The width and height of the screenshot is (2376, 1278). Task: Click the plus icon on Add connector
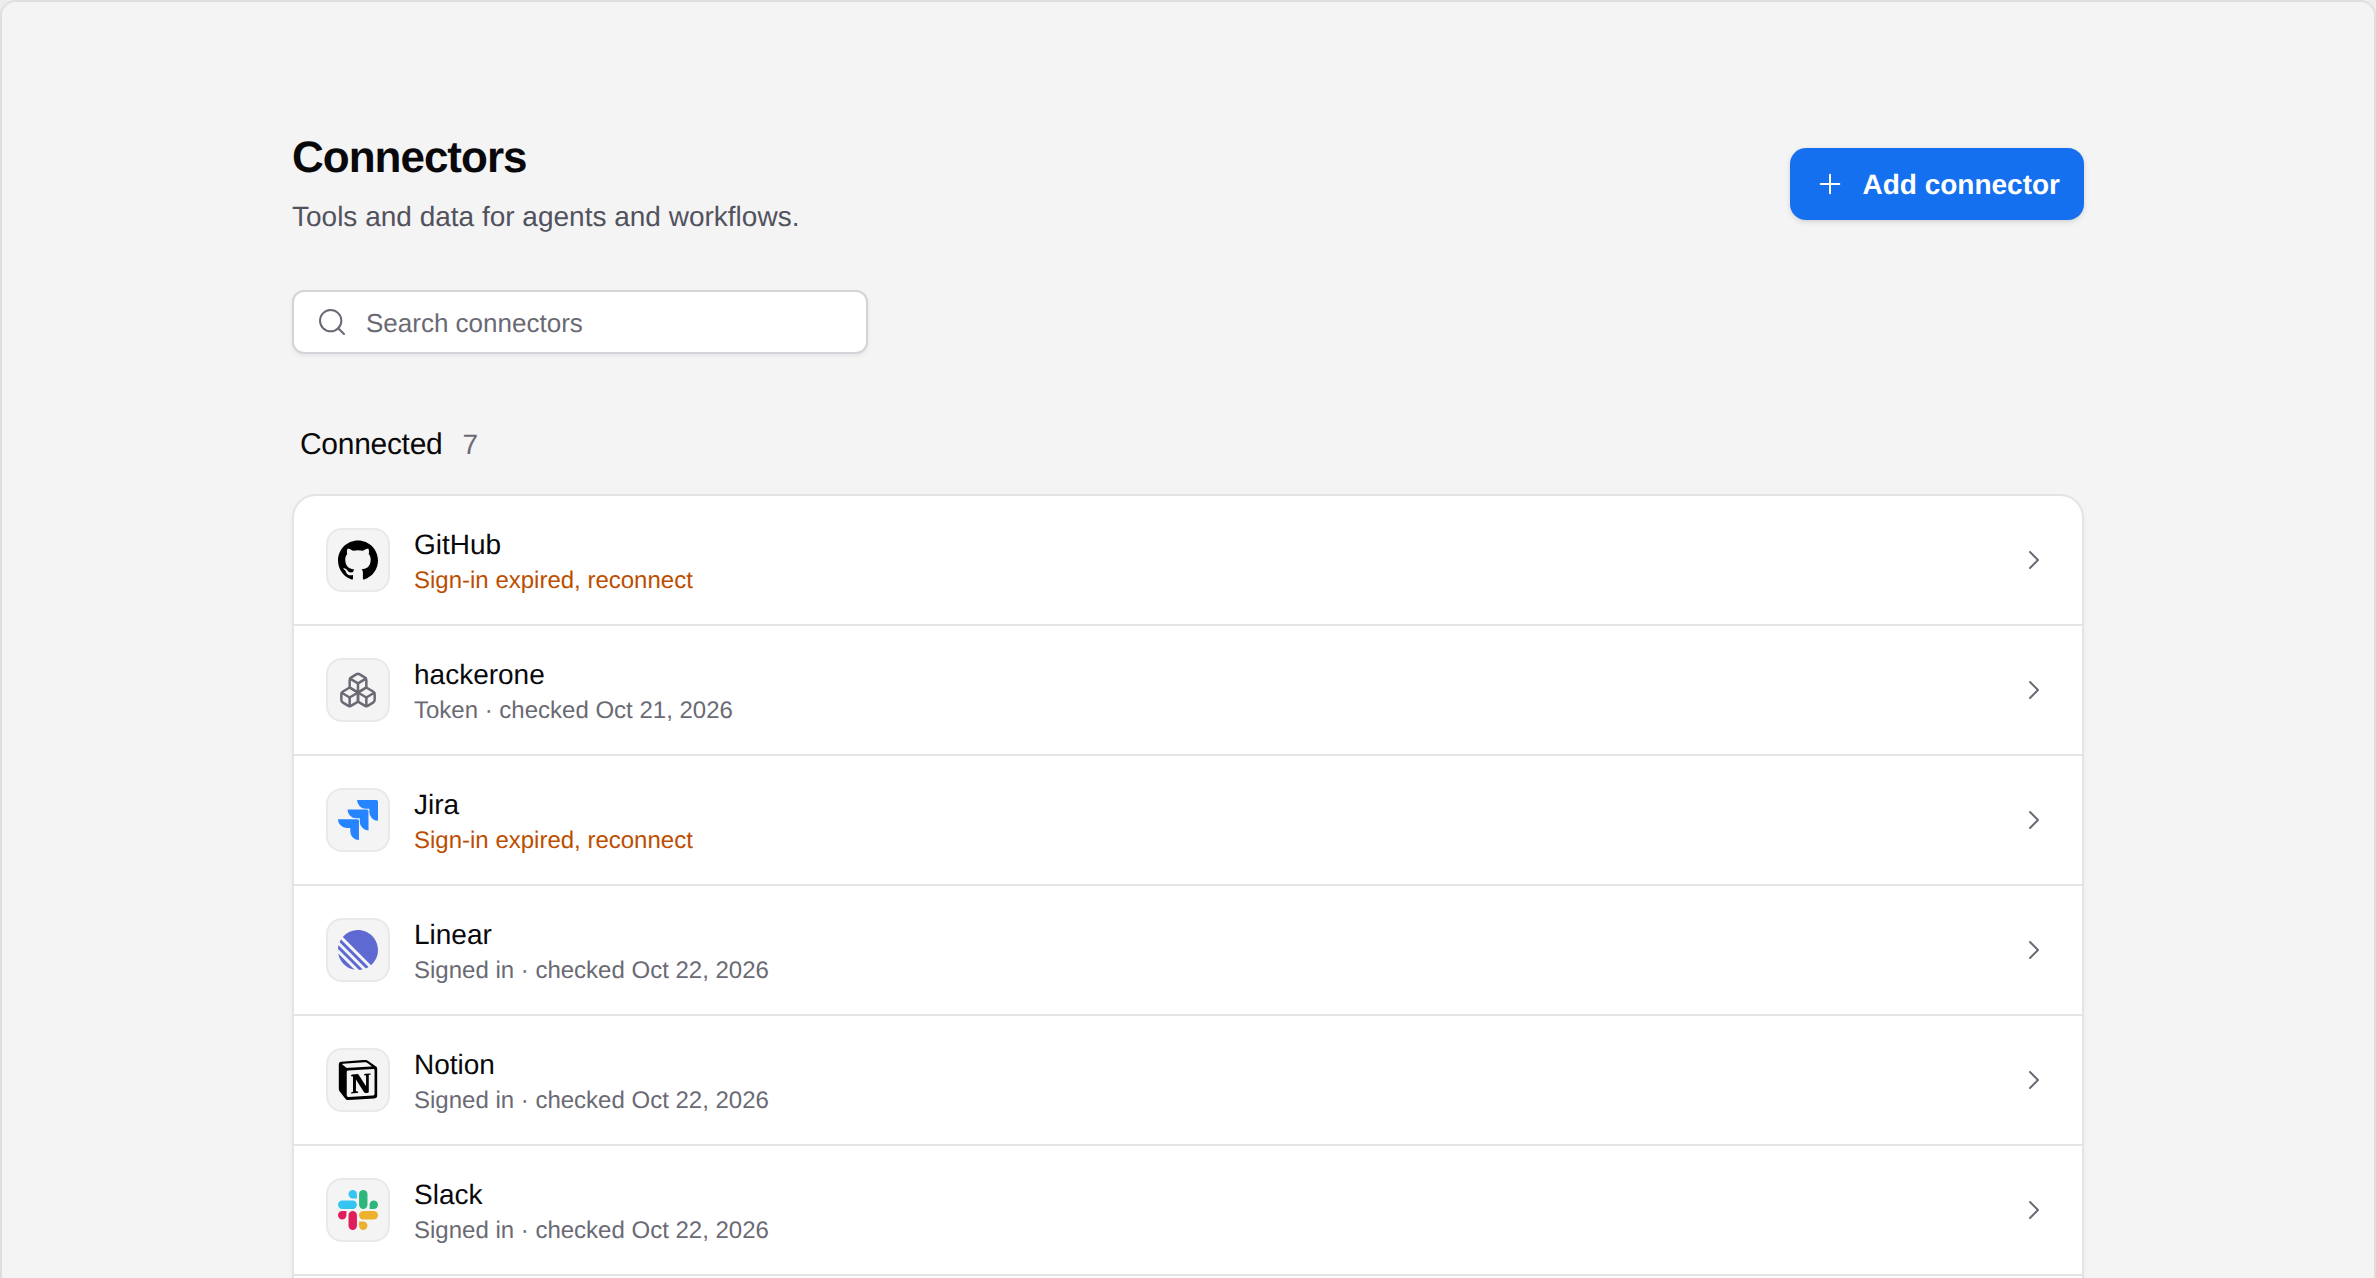[1830, 184]
